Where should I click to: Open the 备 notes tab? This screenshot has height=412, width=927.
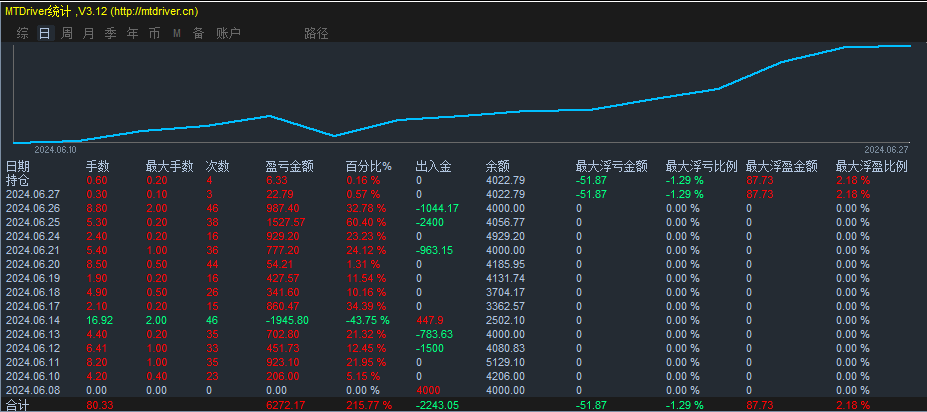[199, 34]
